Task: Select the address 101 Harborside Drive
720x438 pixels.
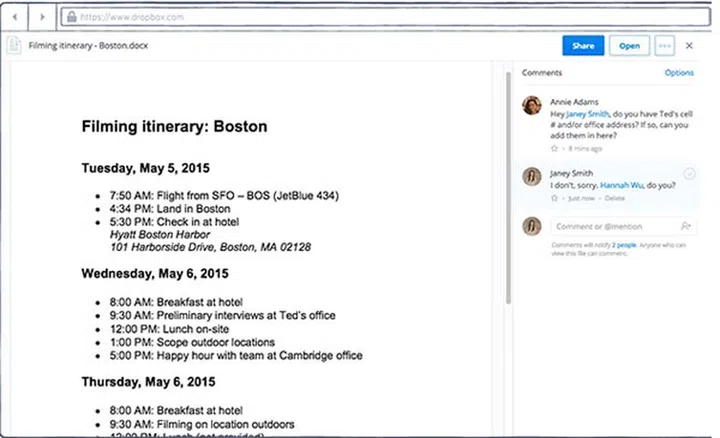Action: pos(210,247)
